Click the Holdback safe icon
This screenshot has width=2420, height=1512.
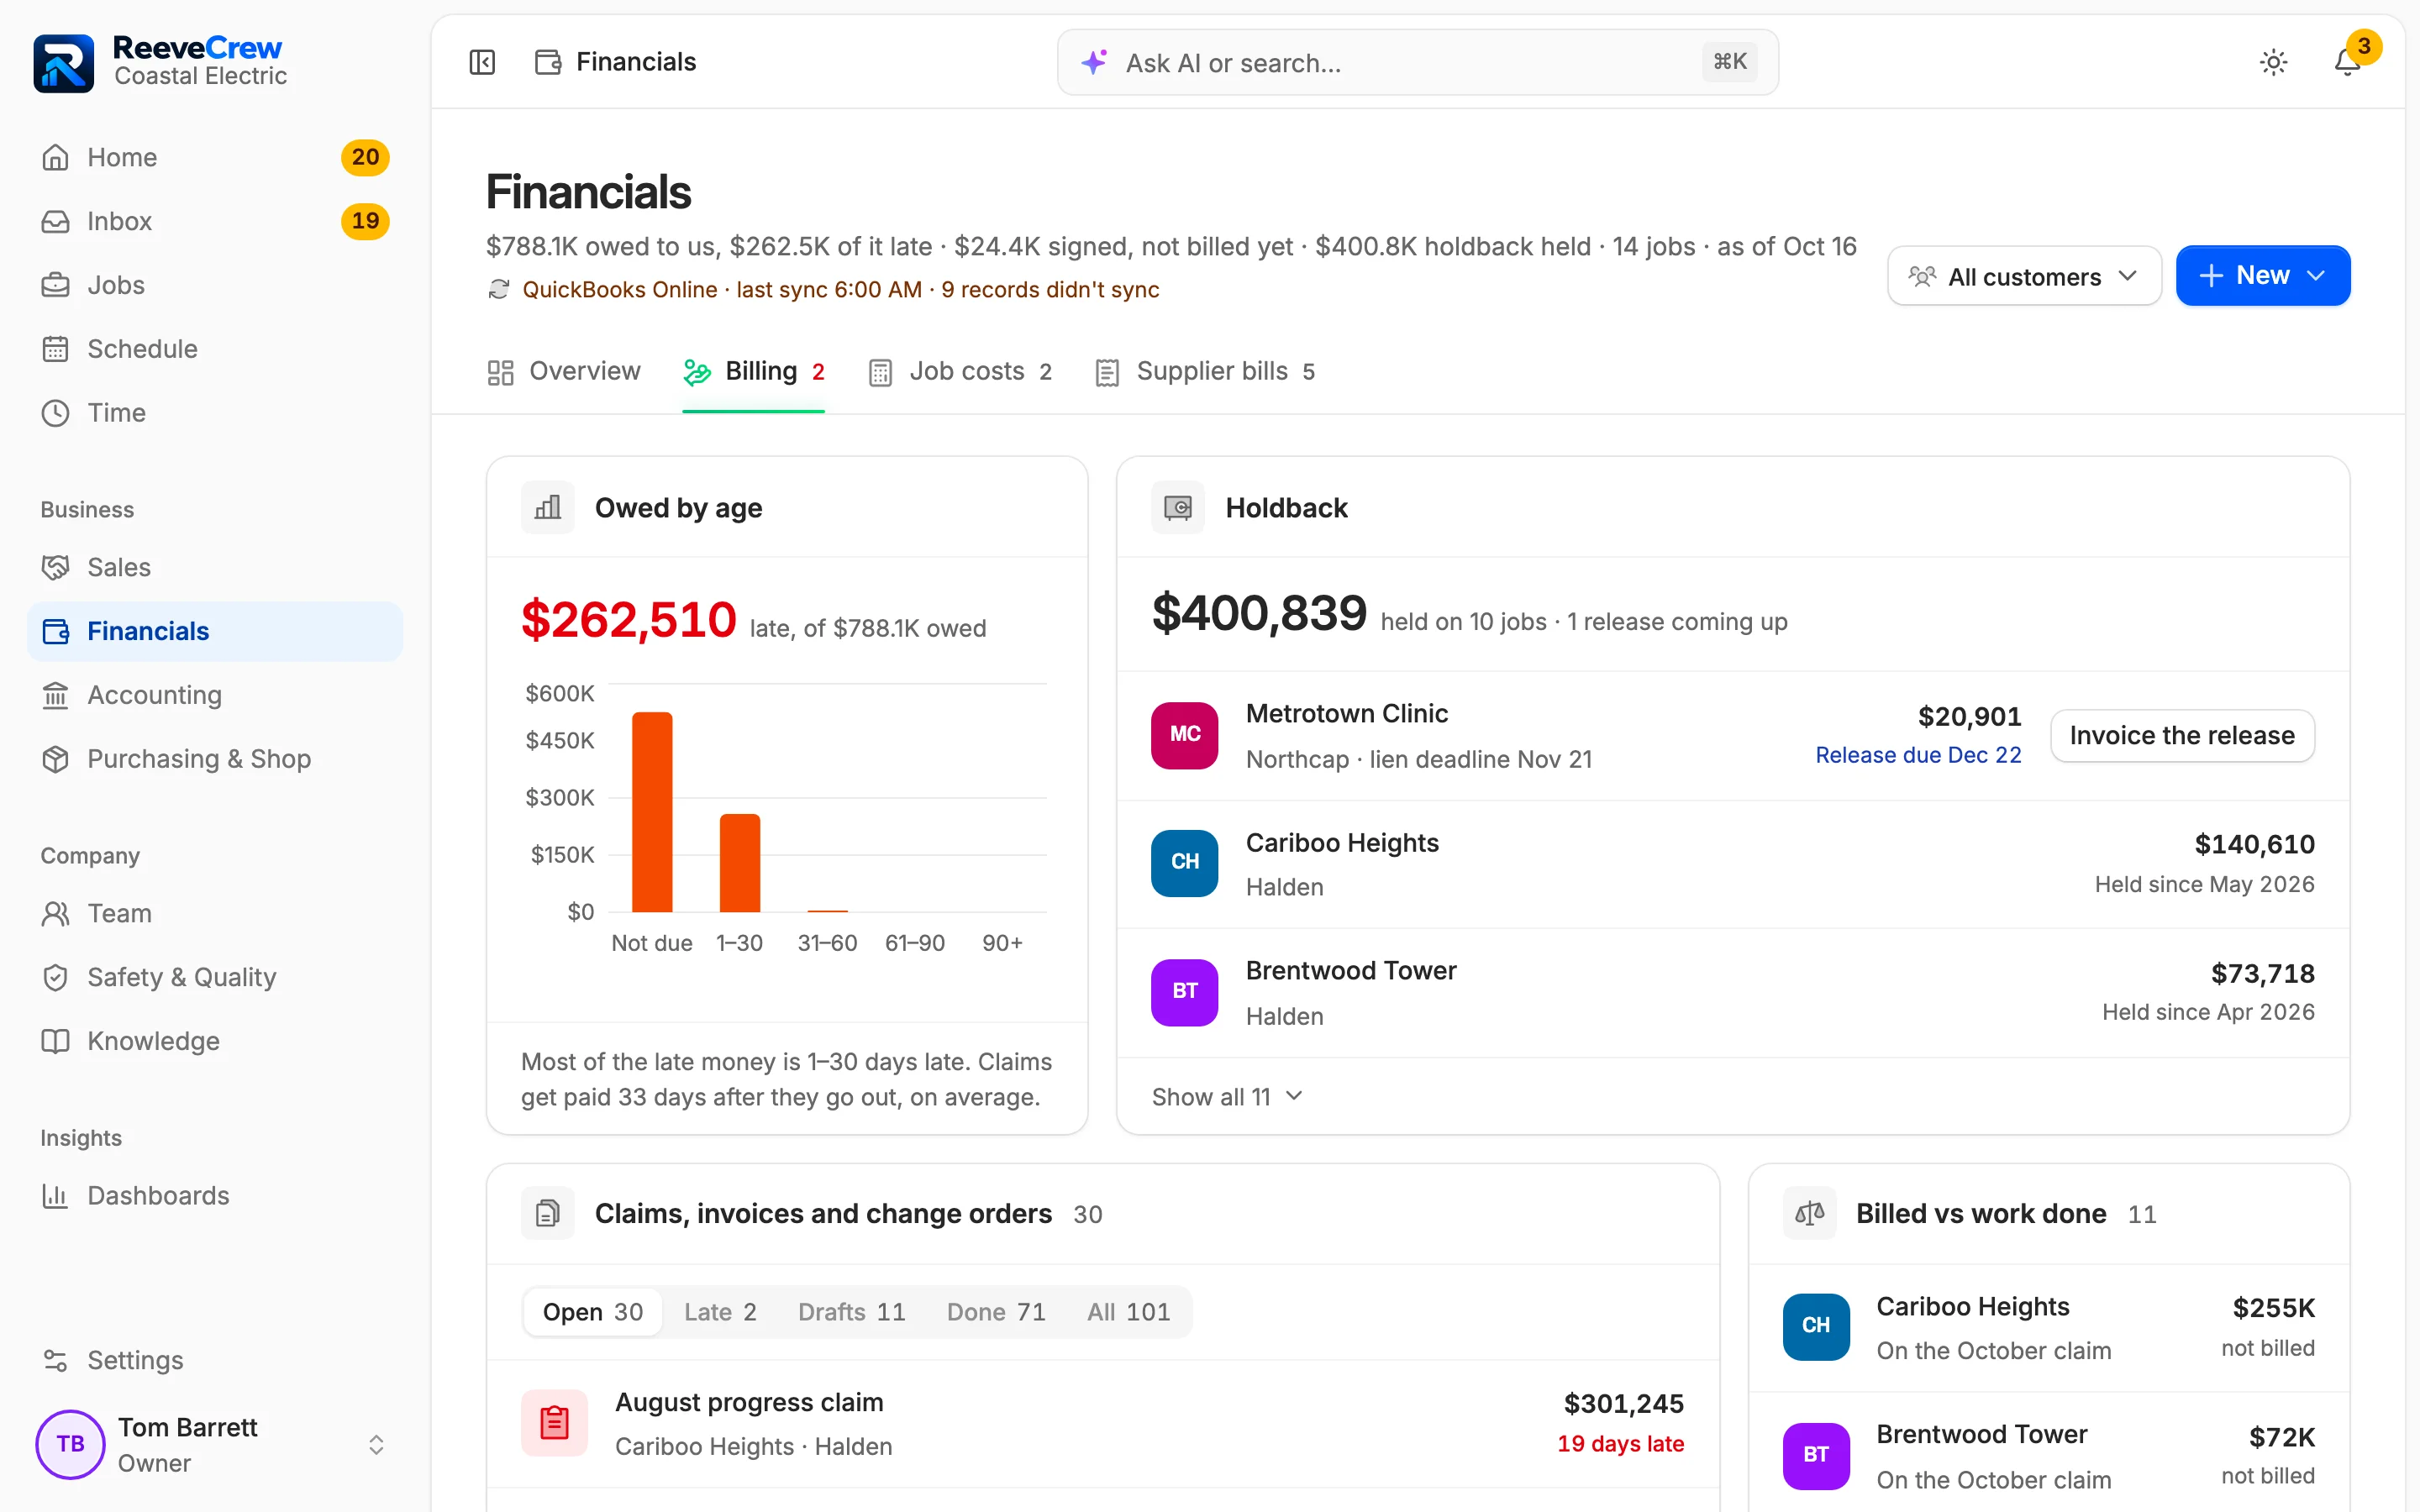(1178, 508)
